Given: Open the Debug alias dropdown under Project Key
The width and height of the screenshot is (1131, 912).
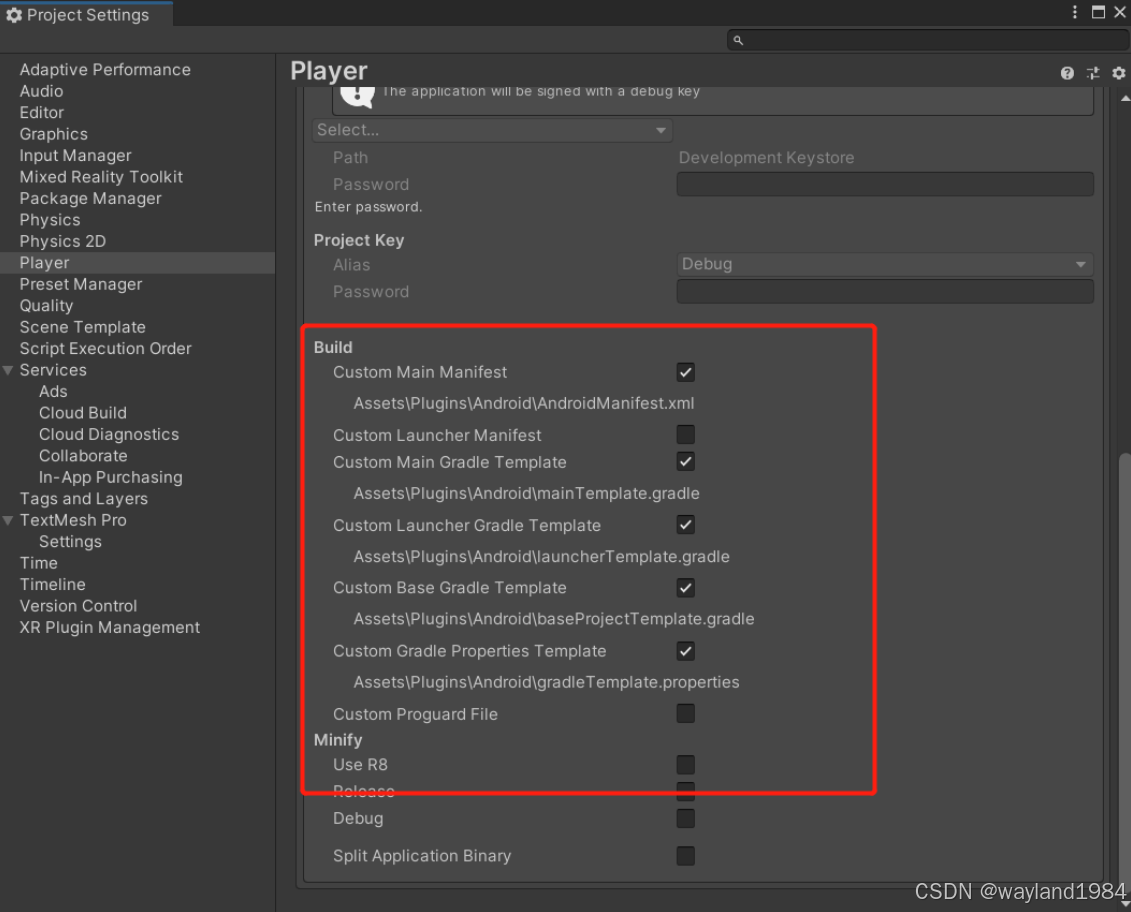Looking at the screenshot, I should (x=884, y=264).
